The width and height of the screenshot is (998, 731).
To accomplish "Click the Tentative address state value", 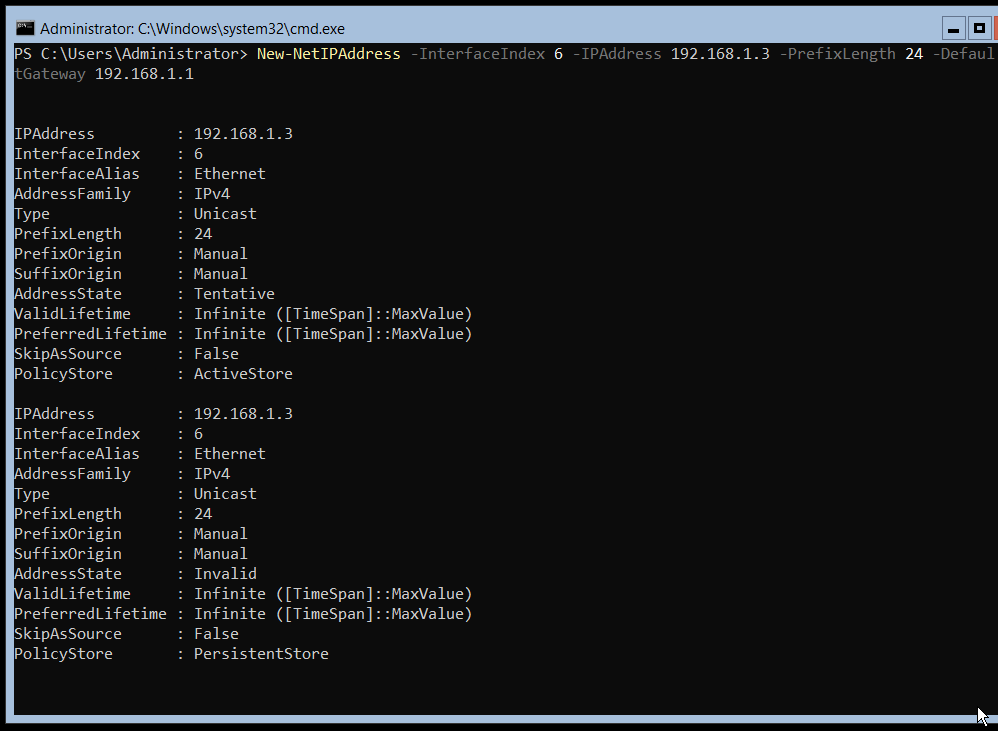I will pos(234,294).
